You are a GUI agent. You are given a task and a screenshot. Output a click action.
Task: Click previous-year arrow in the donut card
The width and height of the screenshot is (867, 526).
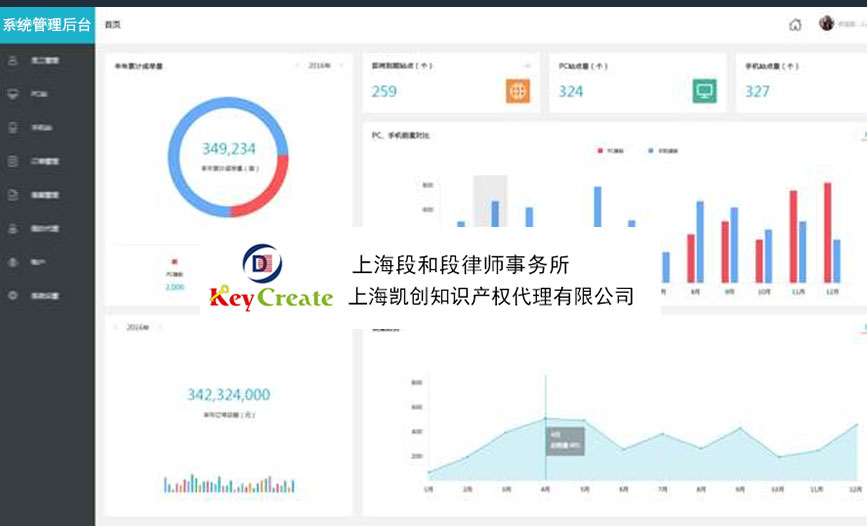(297, 66)
